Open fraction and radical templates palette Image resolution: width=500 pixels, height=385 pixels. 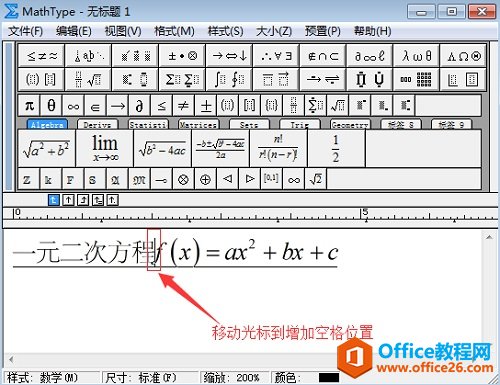pyautogui.click(x=88, y=79)
